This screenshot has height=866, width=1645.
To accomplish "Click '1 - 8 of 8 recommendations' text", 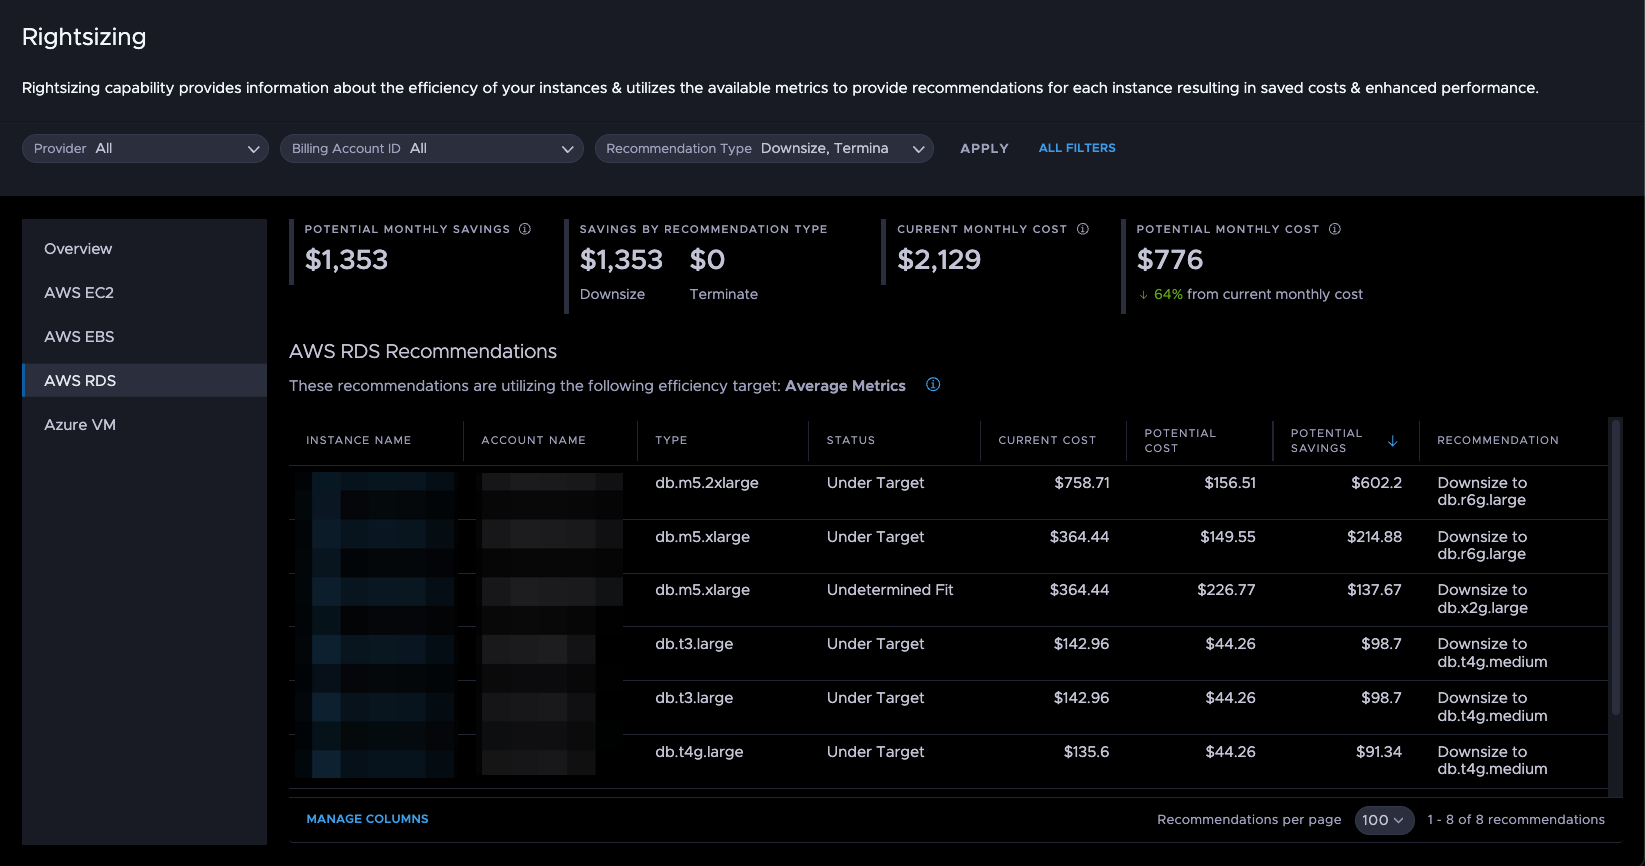I will click(1516, 820).
